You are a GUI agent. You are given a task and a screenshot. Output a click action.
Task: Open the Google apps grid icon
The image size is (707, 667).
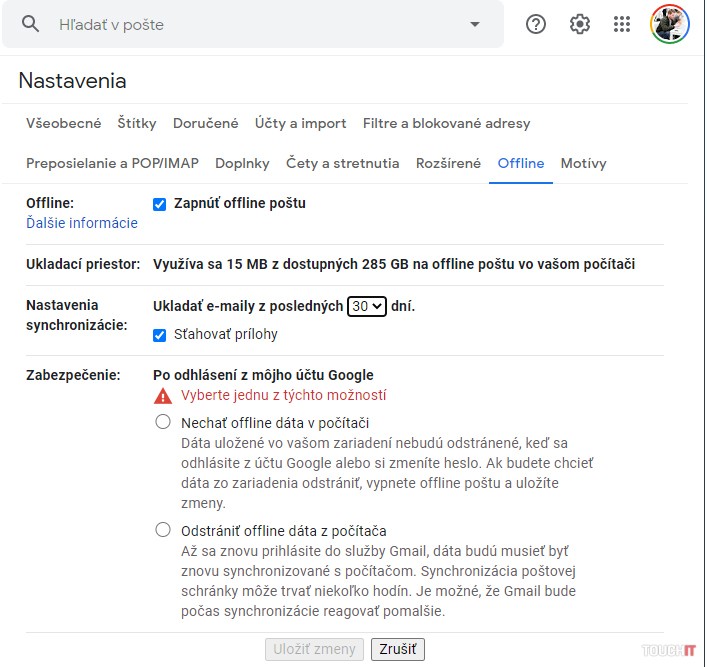coord(622,24)
